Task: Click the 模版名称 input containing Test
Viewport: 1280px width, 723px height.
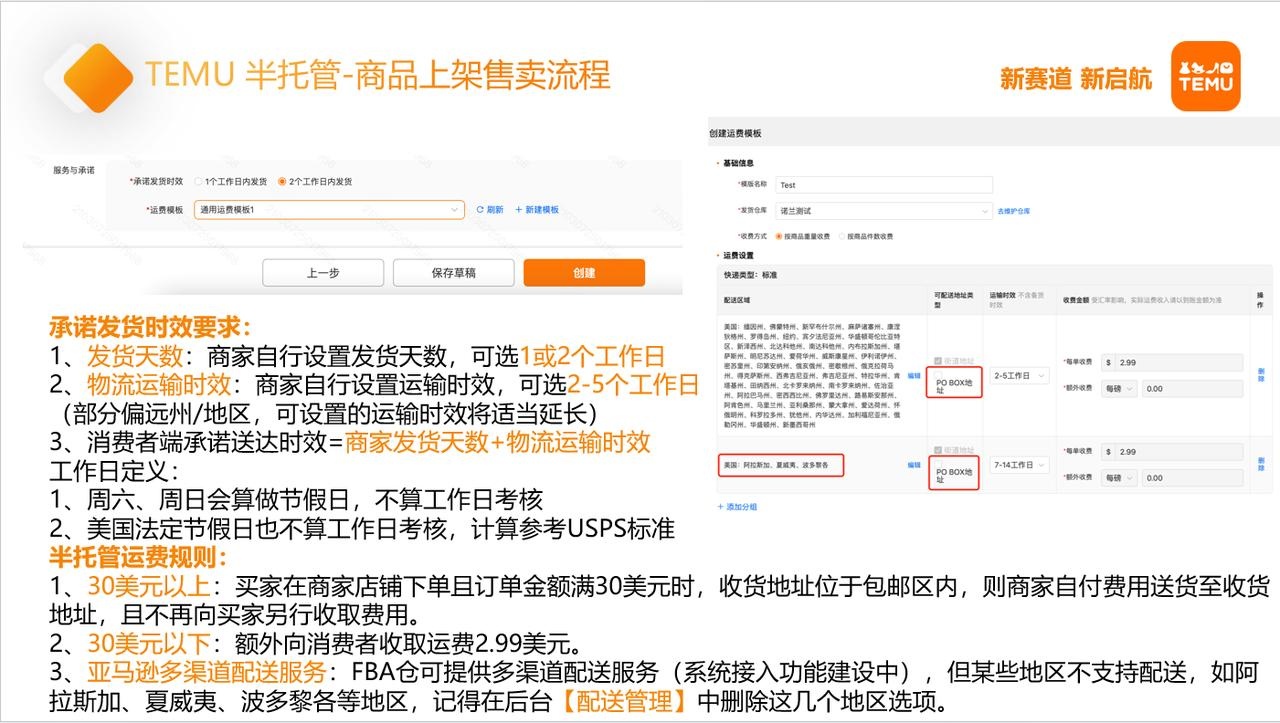Action: (883, 185)
